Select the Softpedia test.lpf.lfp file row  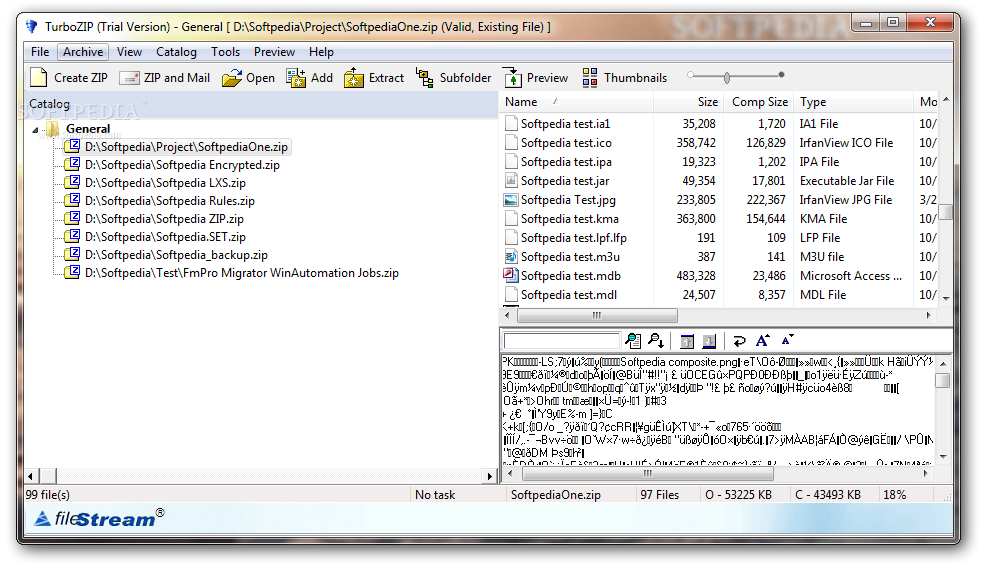coord(719,238)
